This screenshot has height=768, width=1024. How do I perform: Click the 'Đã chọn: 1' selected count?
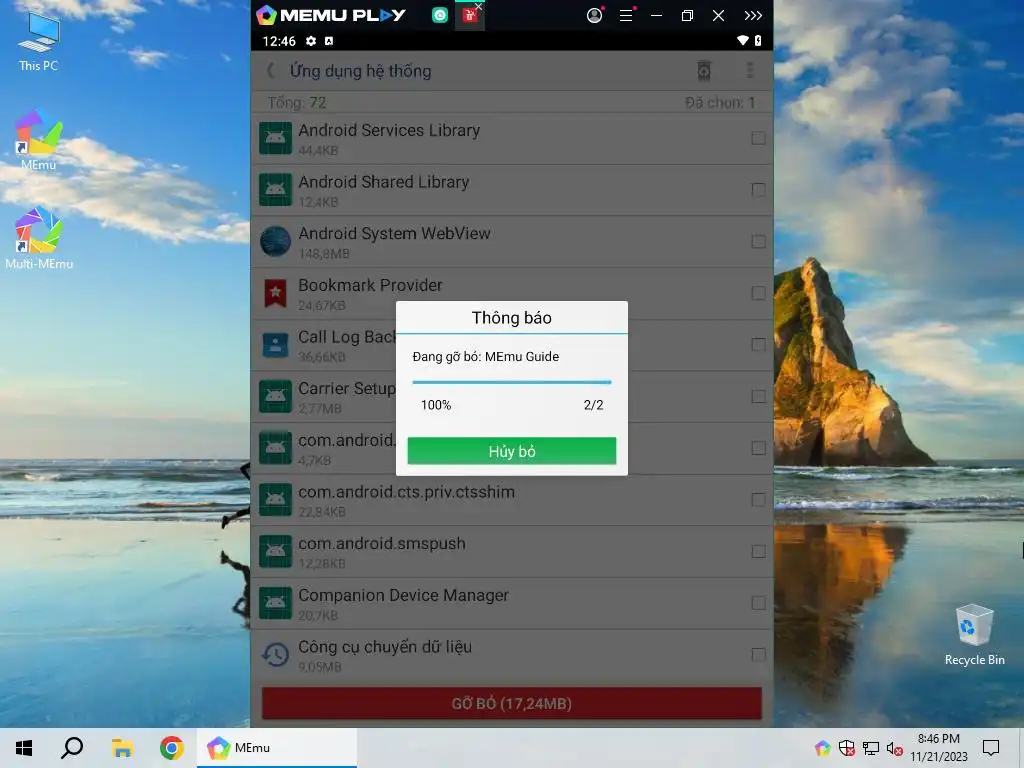click(x=720, y=103)
